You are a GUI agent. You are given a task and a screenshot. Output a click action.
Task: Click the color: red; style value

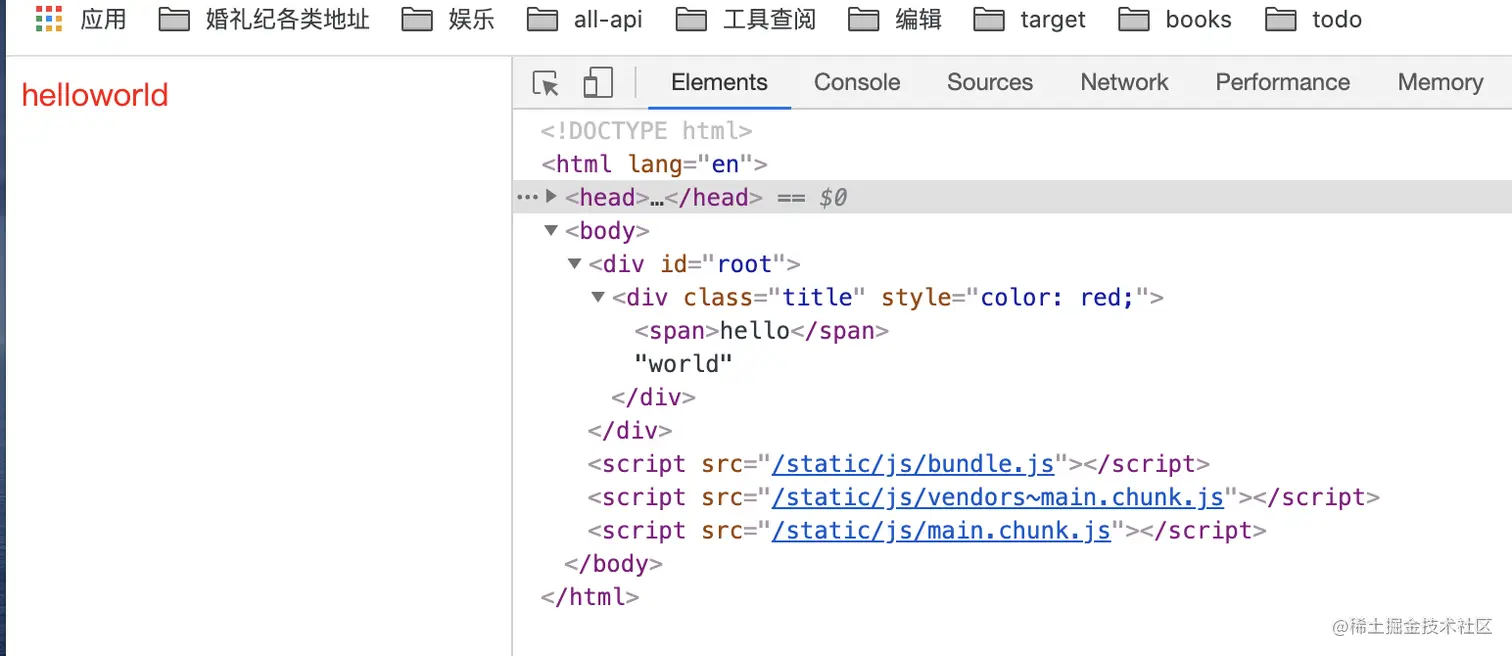click(1057, 297)
